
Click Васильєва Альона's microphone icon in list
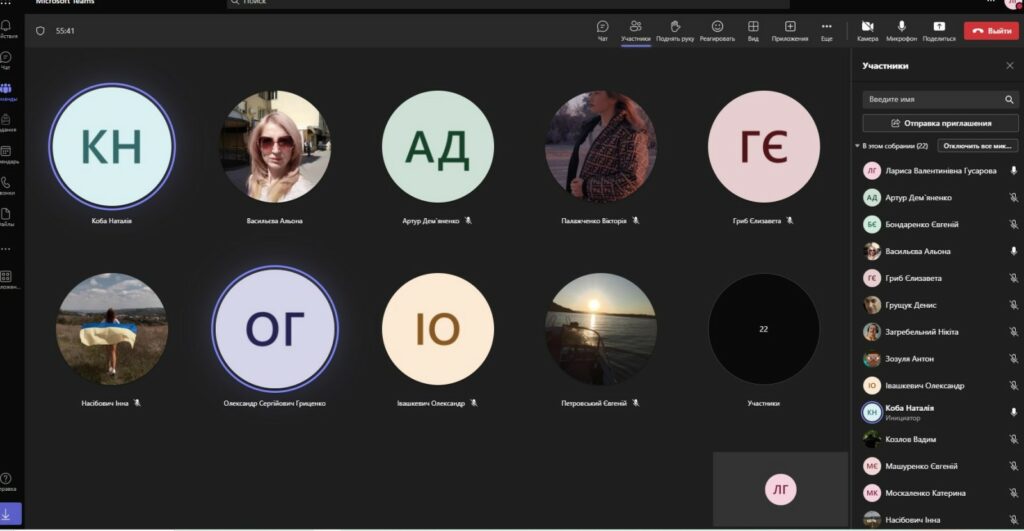click(1014, 251)
